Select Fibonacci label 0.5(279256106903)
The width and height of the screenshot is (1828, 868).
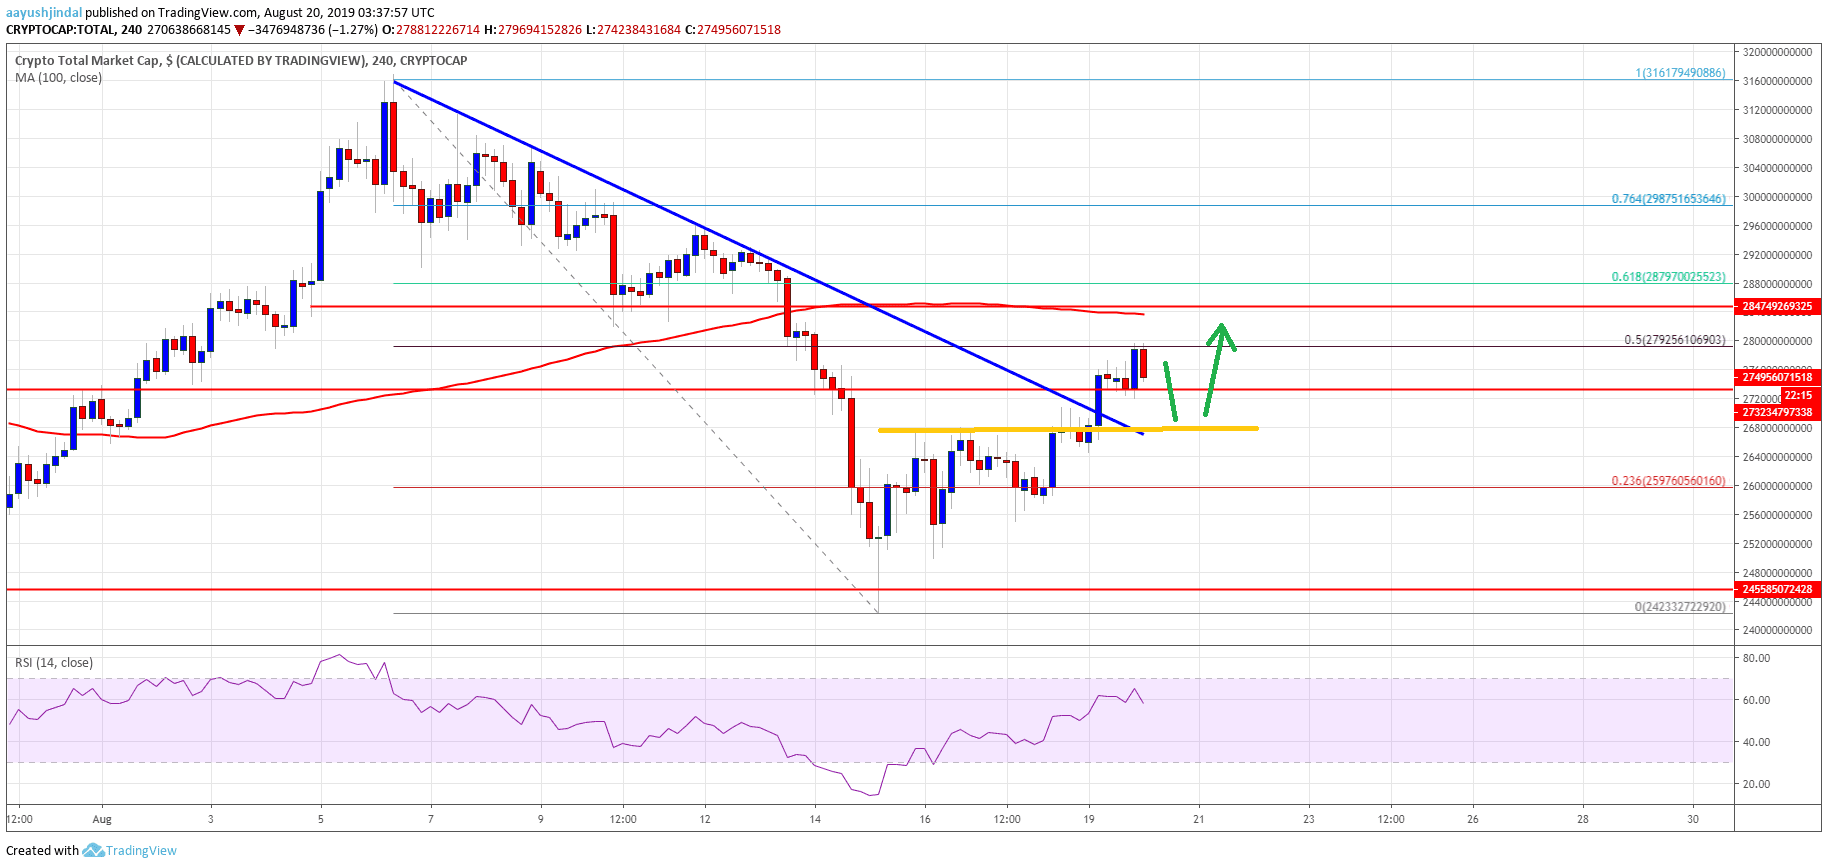[x=1674, y=340]
